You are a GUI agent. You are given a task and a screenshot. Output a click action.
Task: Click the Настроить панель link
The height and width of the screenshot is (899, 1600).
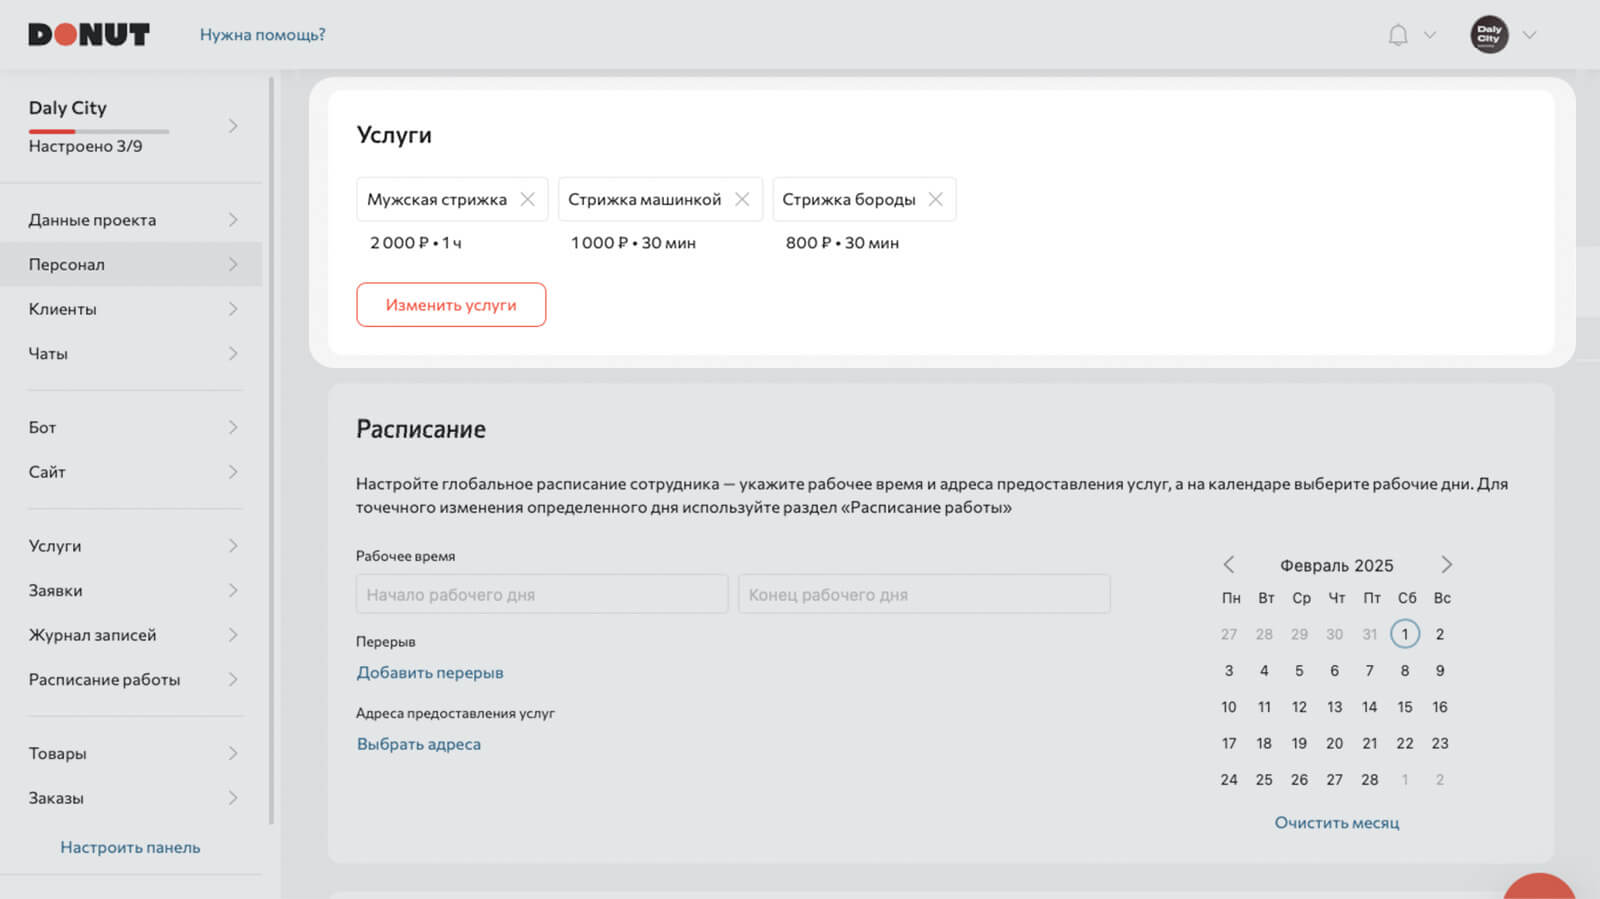coord(130,847)
